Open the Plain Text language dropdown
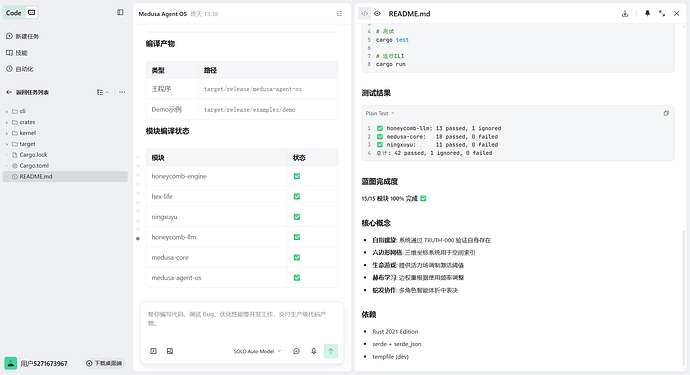This screenshot has width=690, height=375. 380,113
